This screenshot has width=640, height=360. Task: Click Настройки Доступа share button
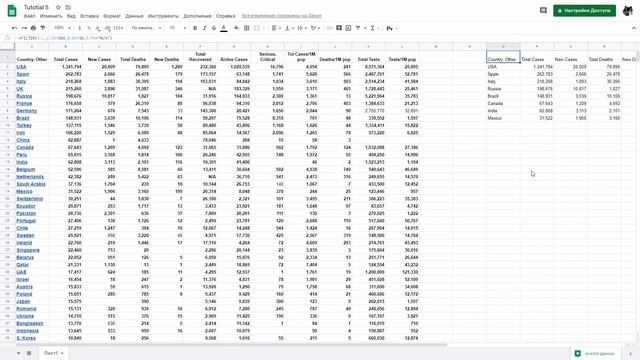584,11
